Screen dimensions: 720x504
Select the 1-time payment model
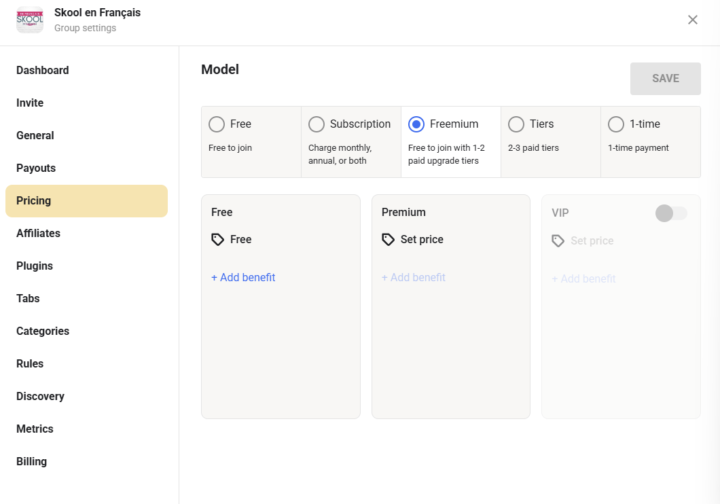click(616, 124)
